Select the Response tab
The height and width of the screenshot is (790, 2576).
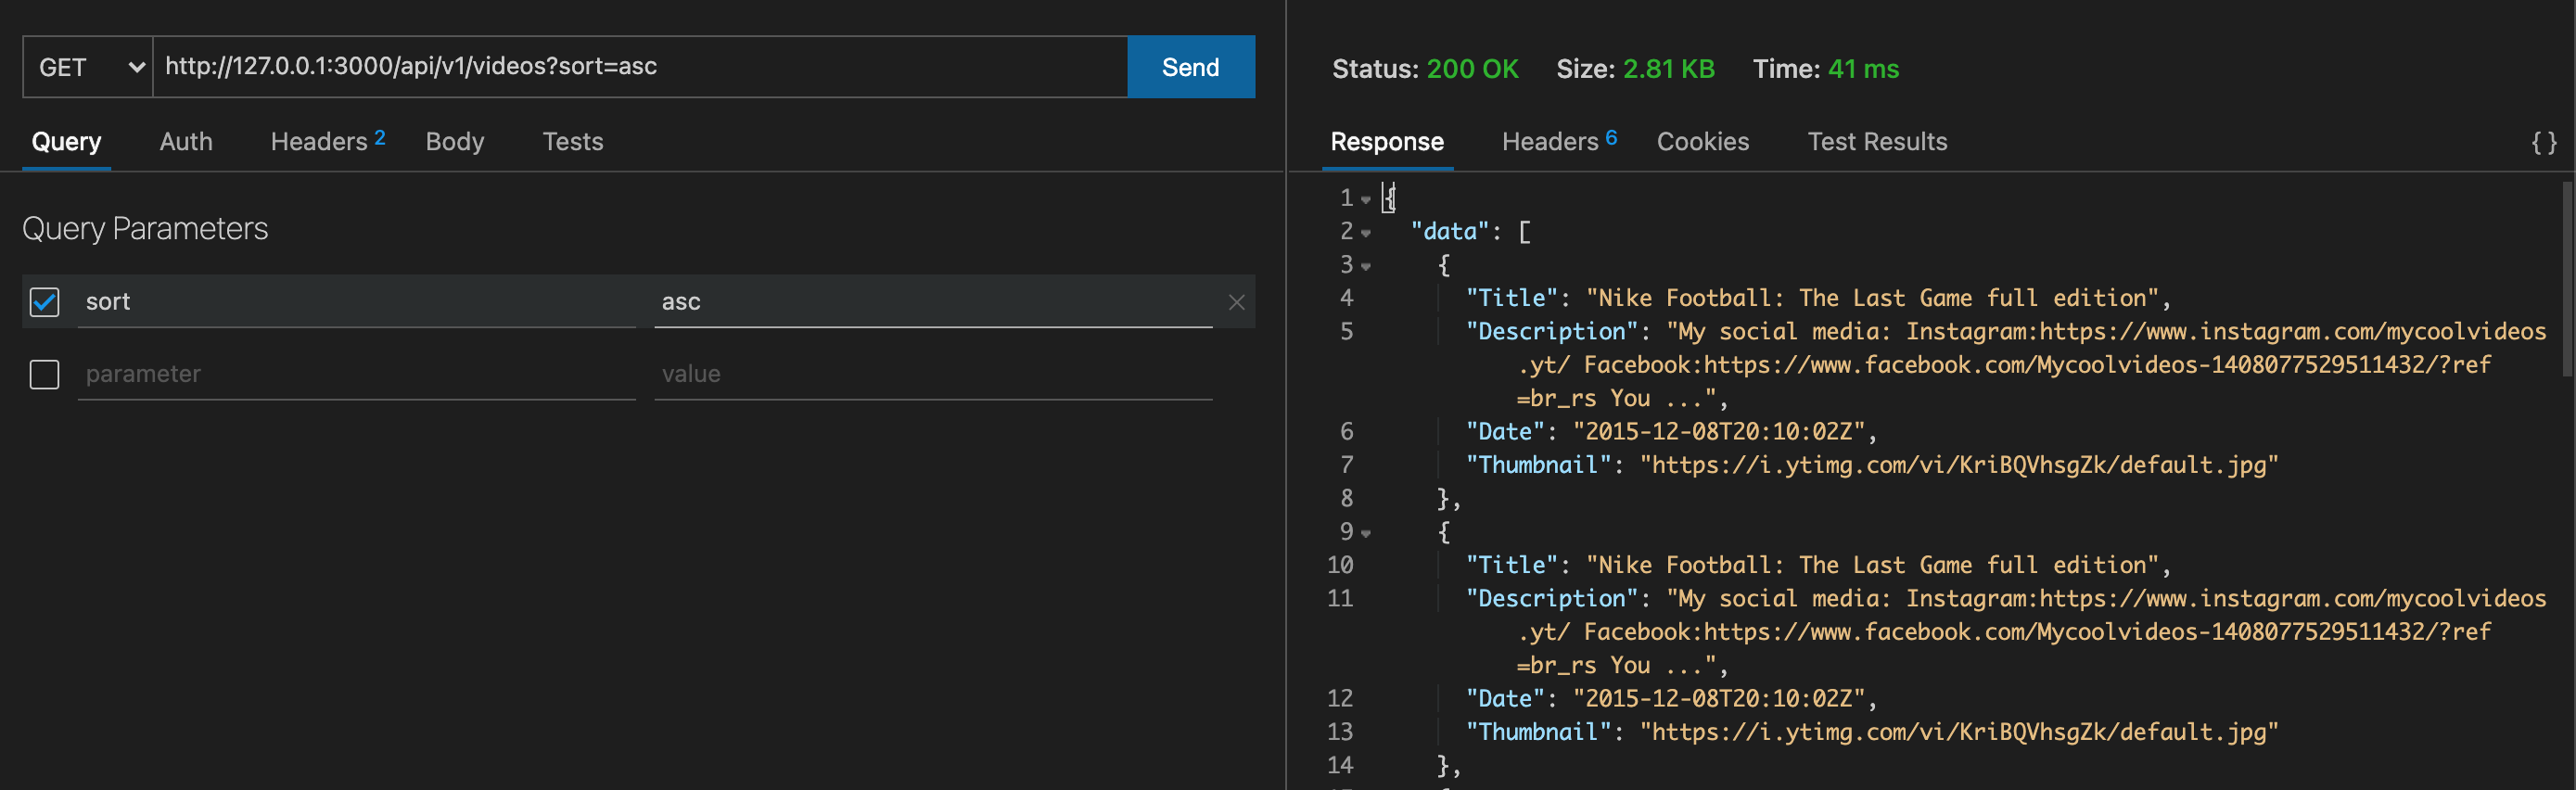(1386, 142)
